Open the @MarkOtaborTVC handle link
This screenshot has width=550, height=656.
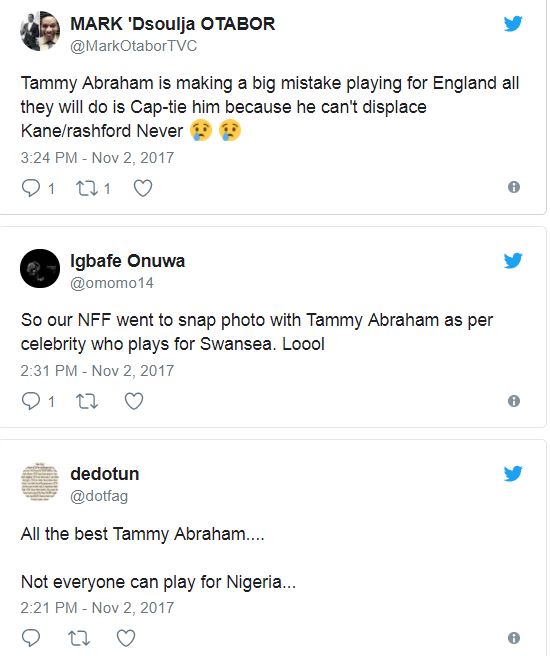pos(133,46)
